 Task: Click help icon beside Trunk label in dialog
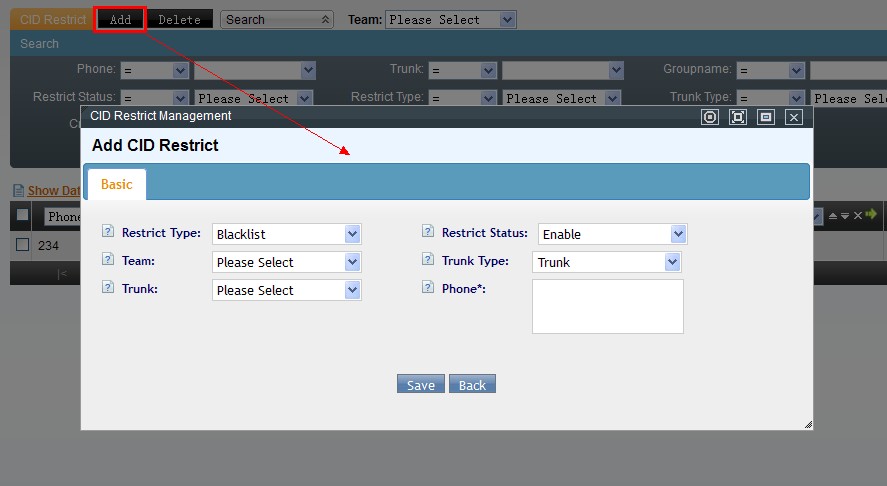108,288
